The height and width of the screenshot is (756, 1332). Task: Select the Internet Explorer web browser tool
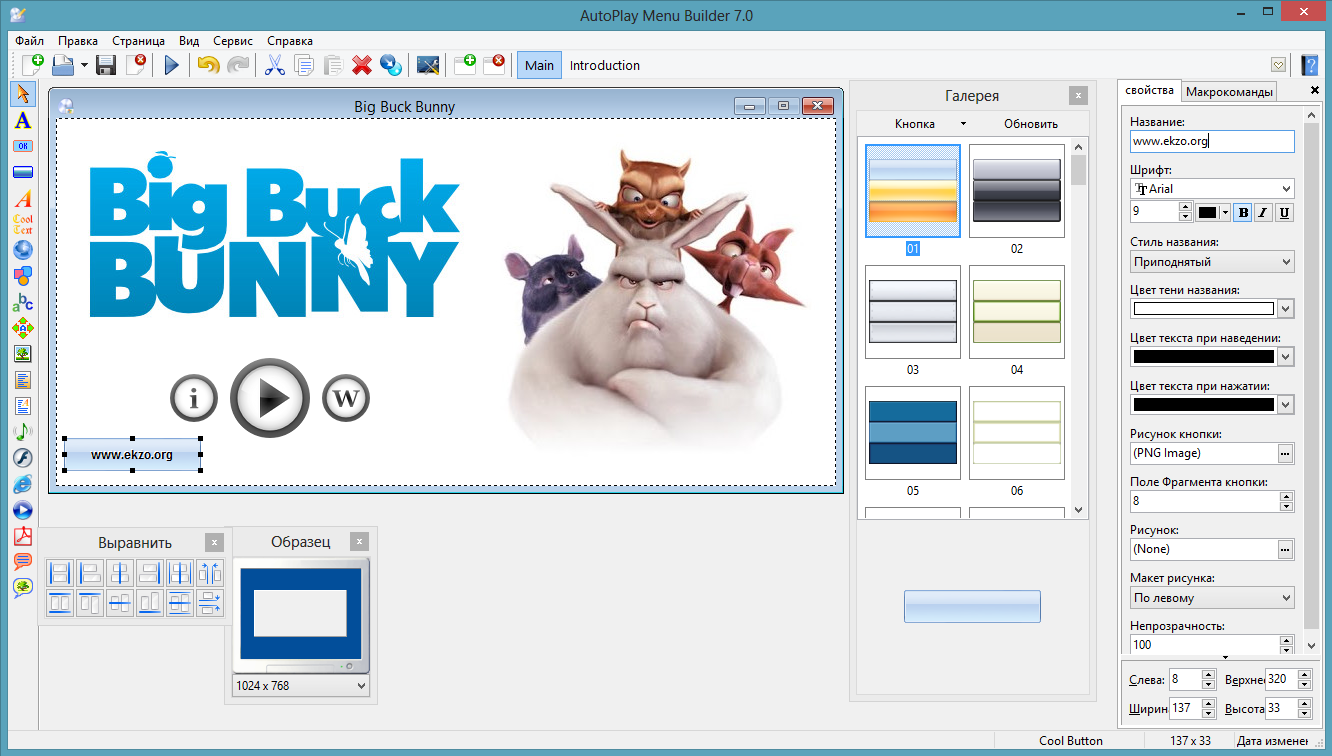point(22,484)
